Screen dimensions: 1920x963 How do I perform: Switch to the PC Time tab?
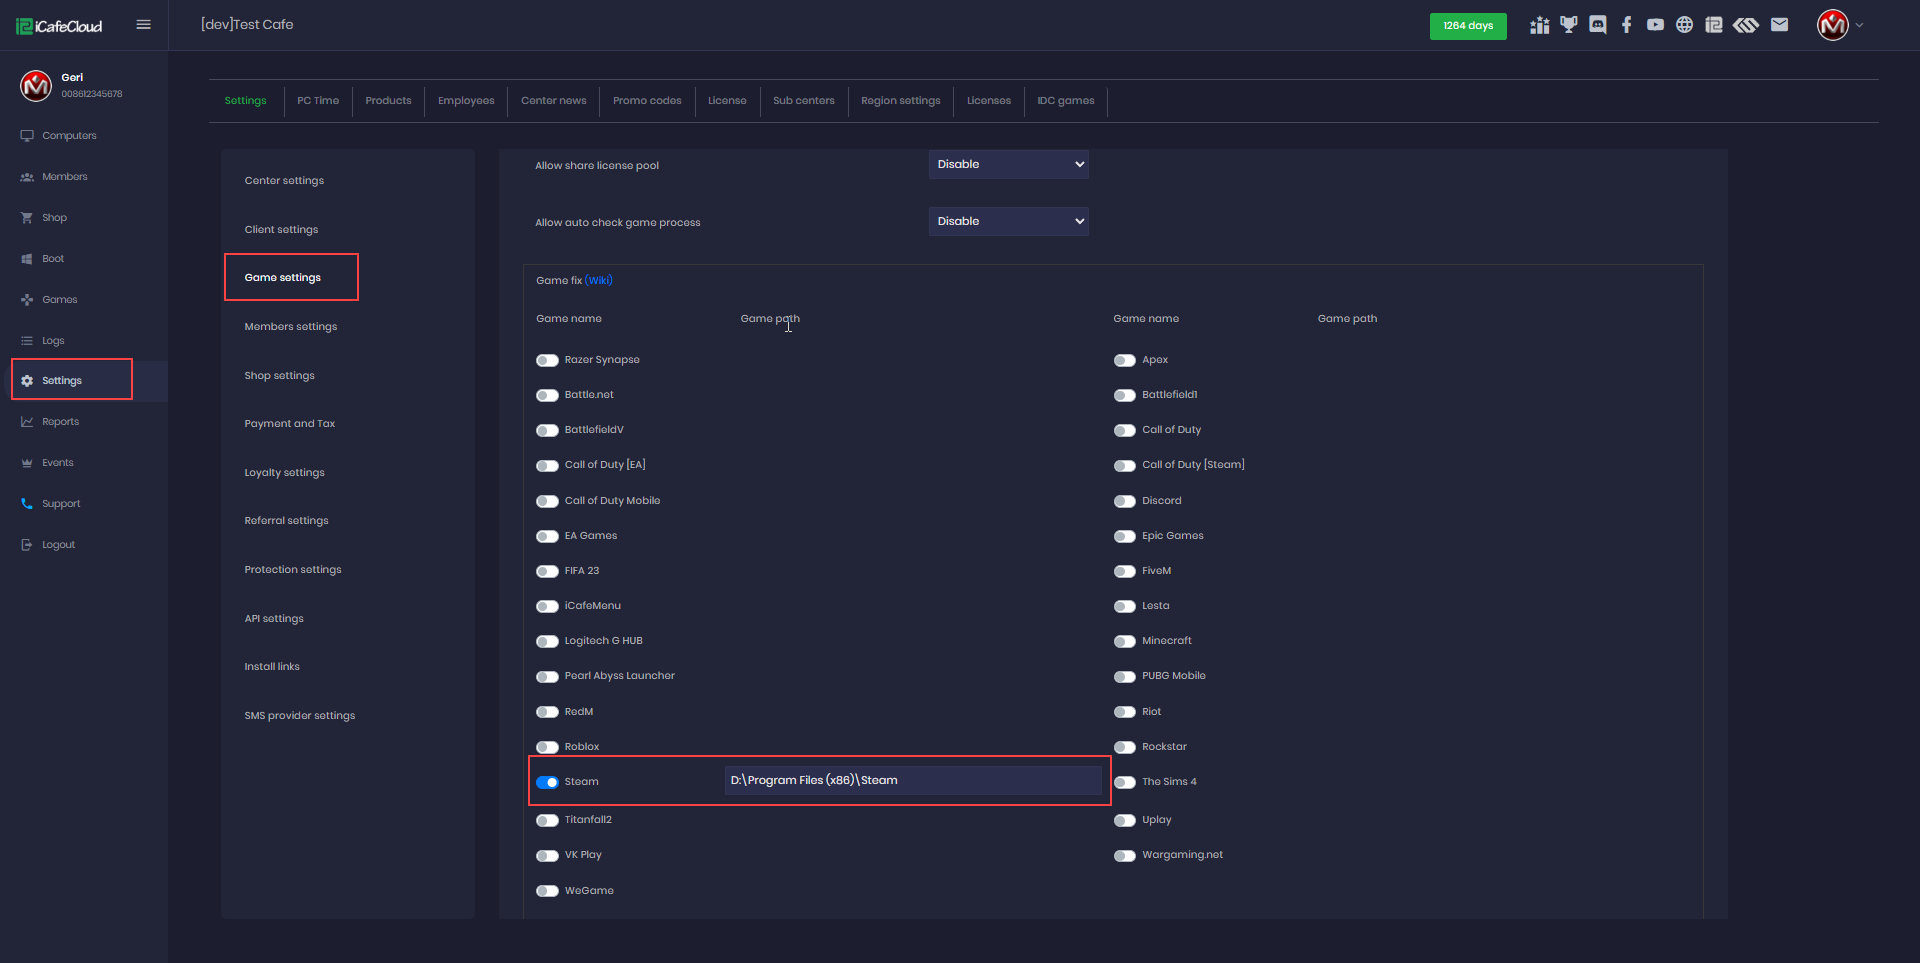coord(318,101)
